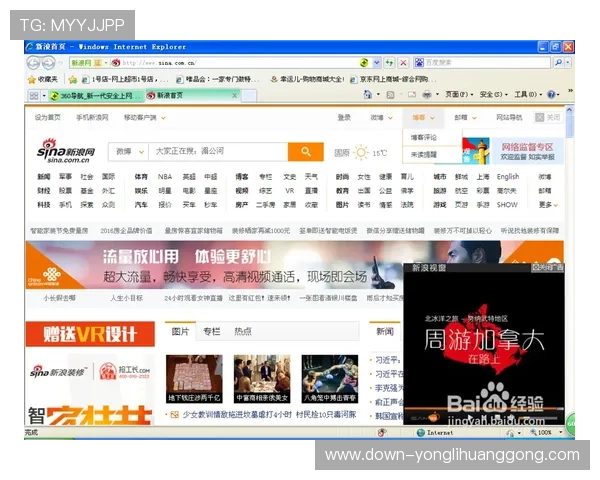The image size is (600, 480).
Task: Select 博客评论 from the 博客 dropdown
Action: tap(423, 137)
